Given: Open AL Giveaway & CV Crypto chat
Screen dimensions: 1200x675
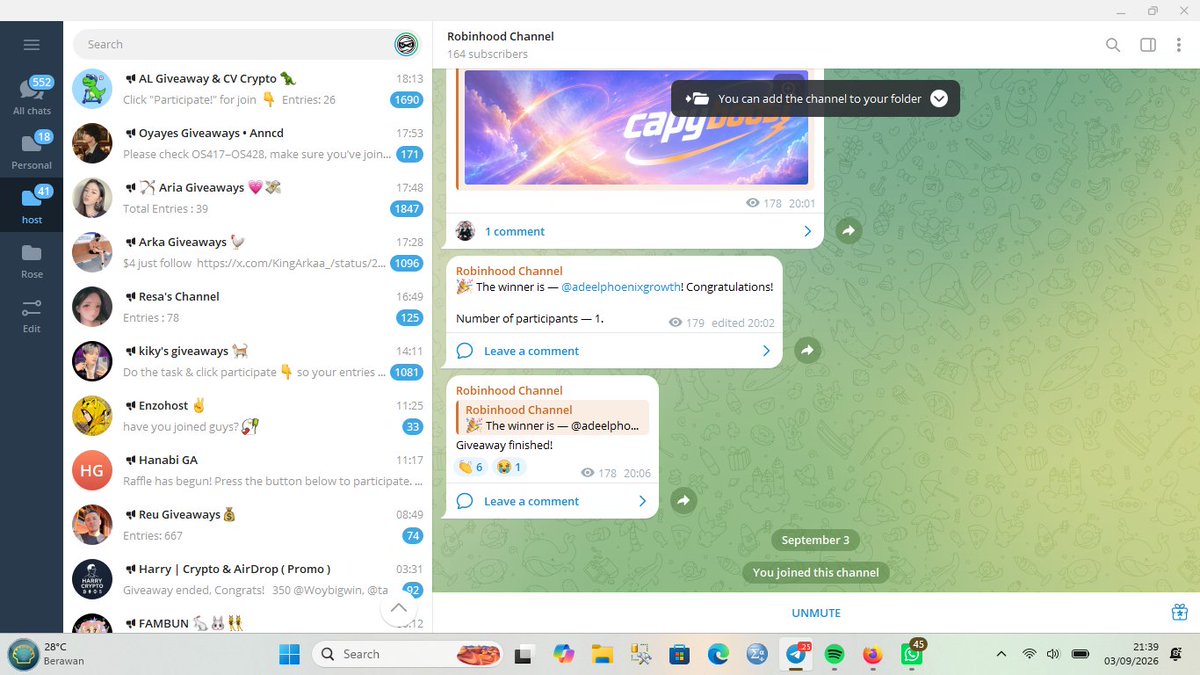Looking at the screenshot, I should [247, 88].
